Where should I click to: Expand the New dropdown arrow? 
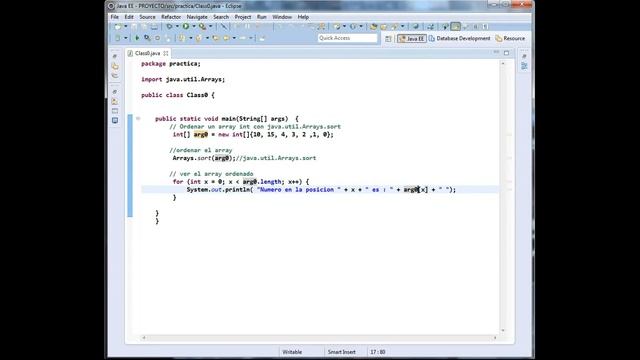click(126, 26)
